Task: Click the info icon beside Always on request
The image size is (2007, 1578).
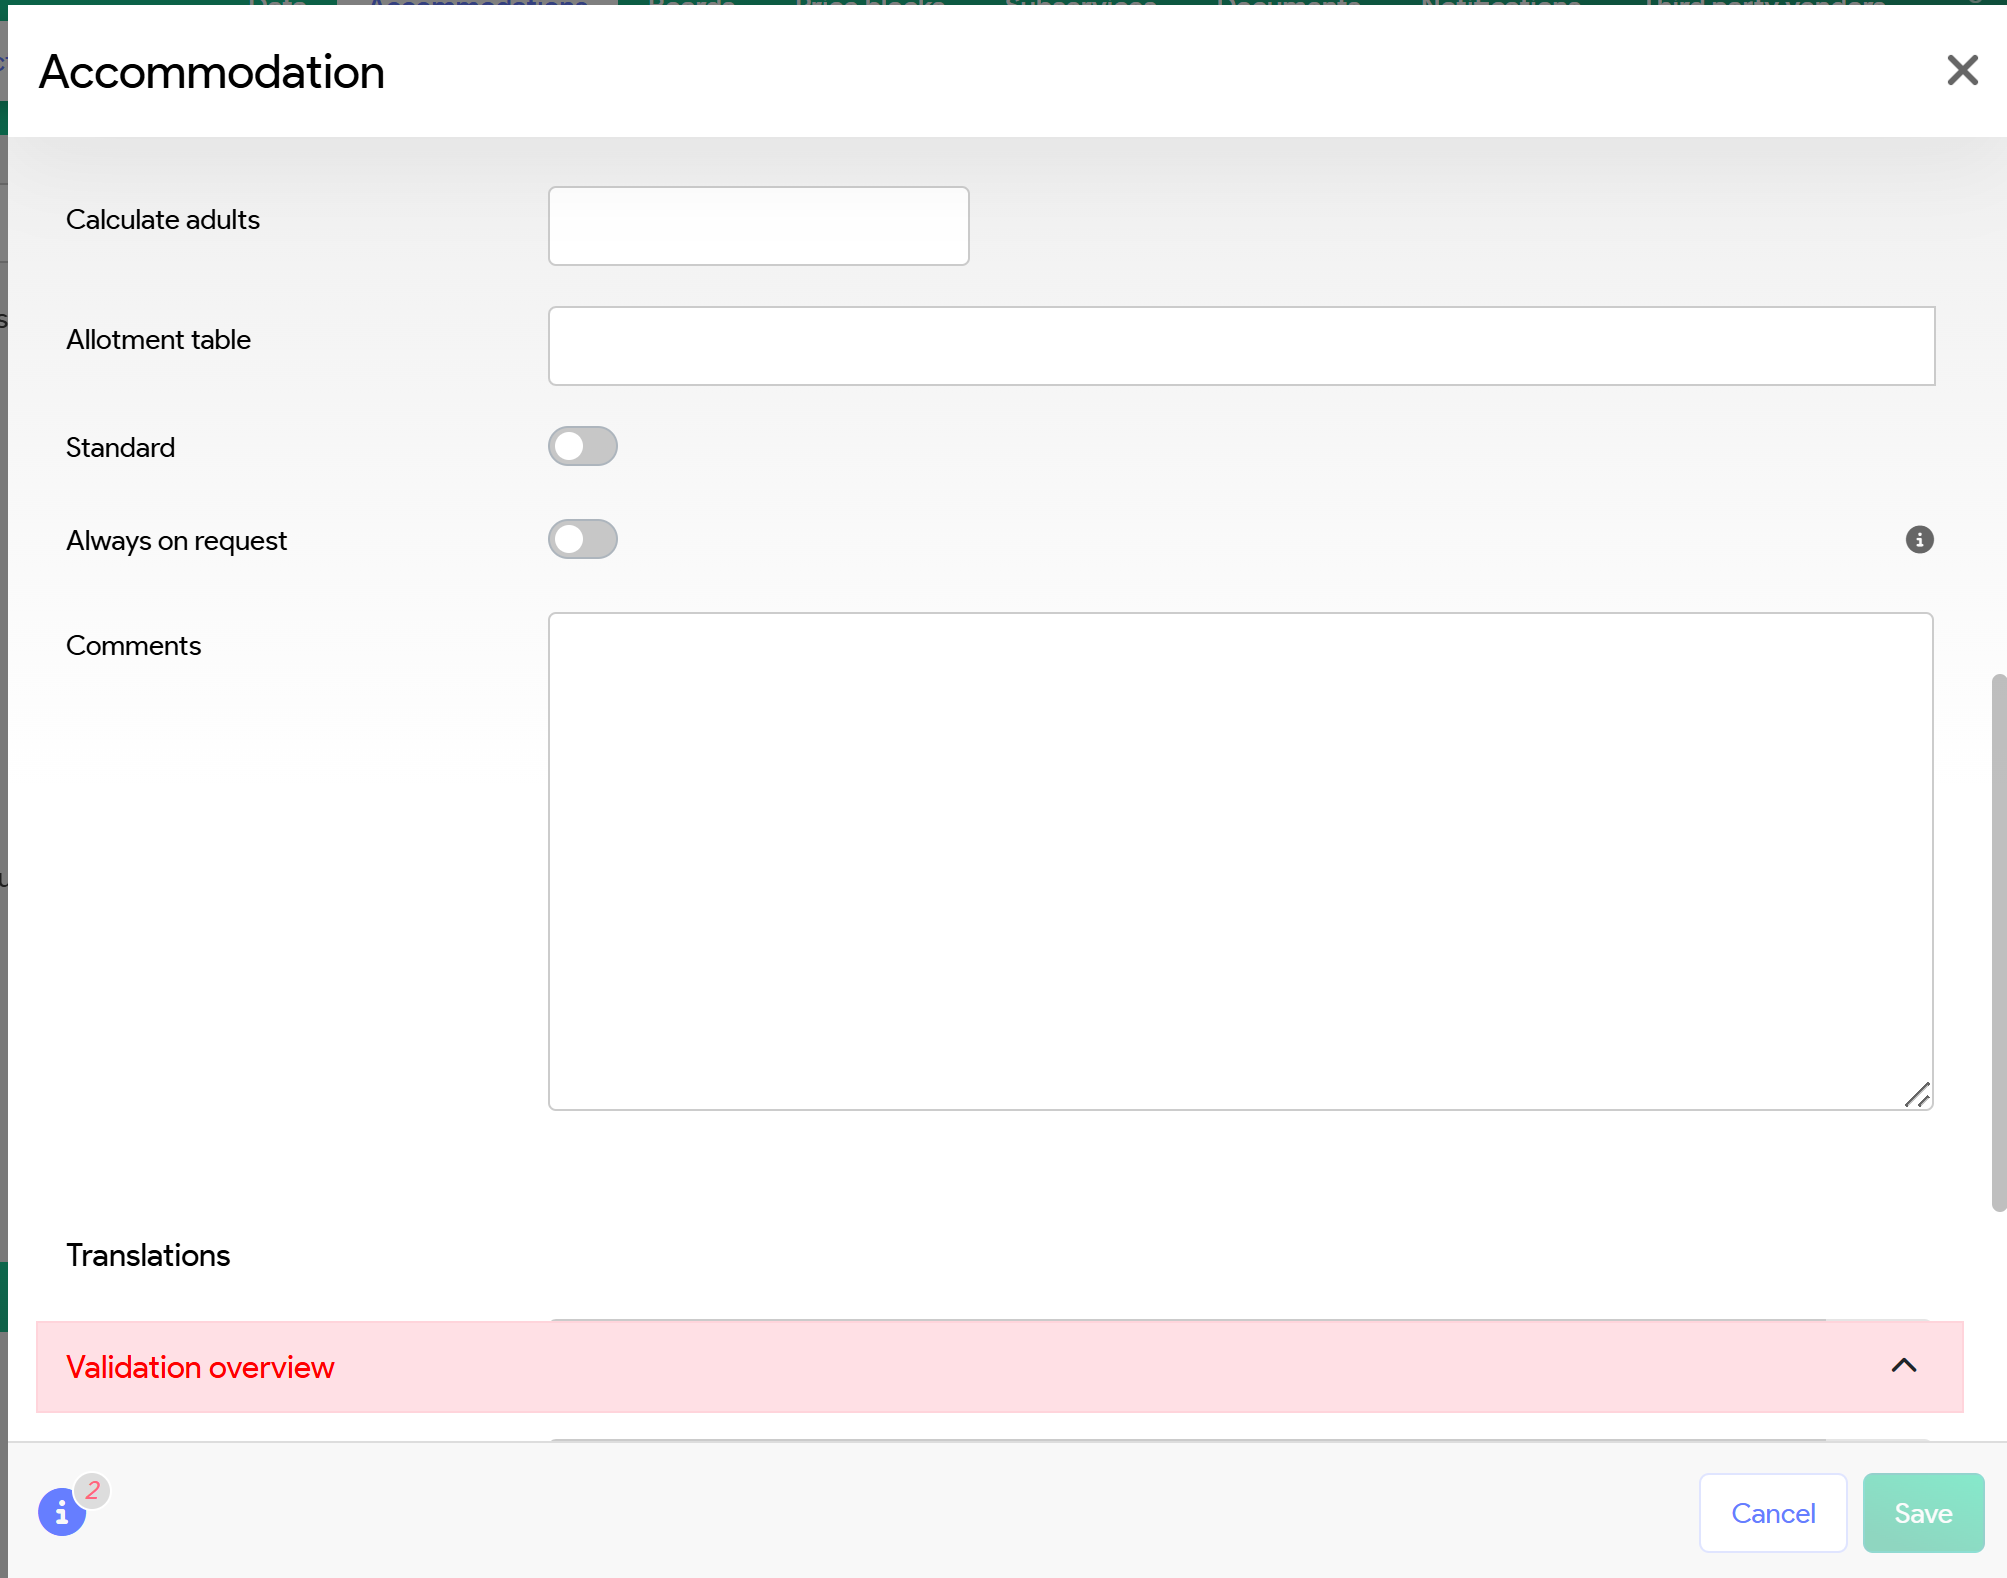Action: tap(1918, 540)
